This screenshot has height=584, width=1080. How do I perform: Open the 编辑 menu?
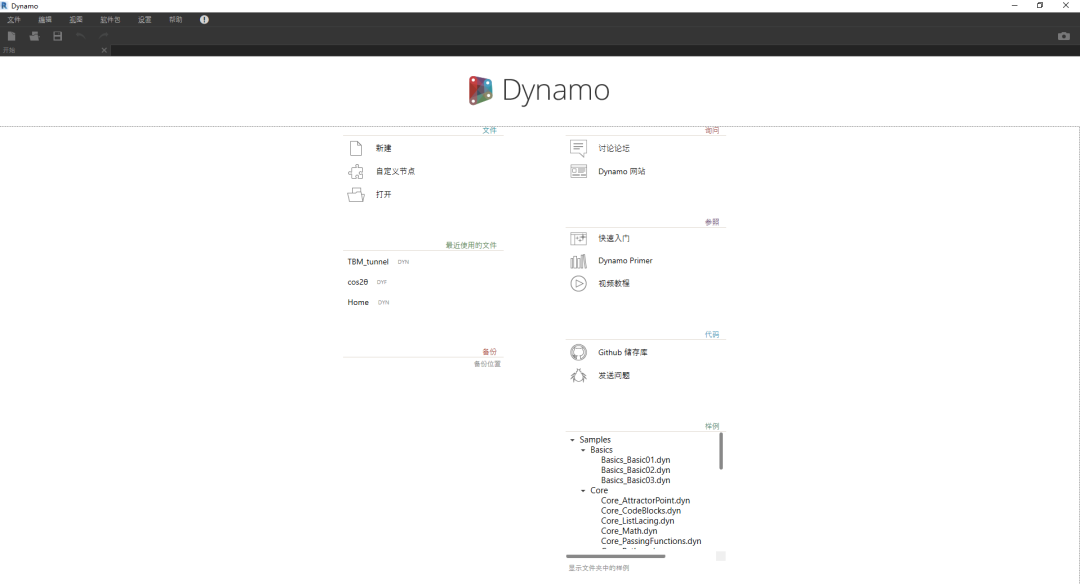pos(45,20)
